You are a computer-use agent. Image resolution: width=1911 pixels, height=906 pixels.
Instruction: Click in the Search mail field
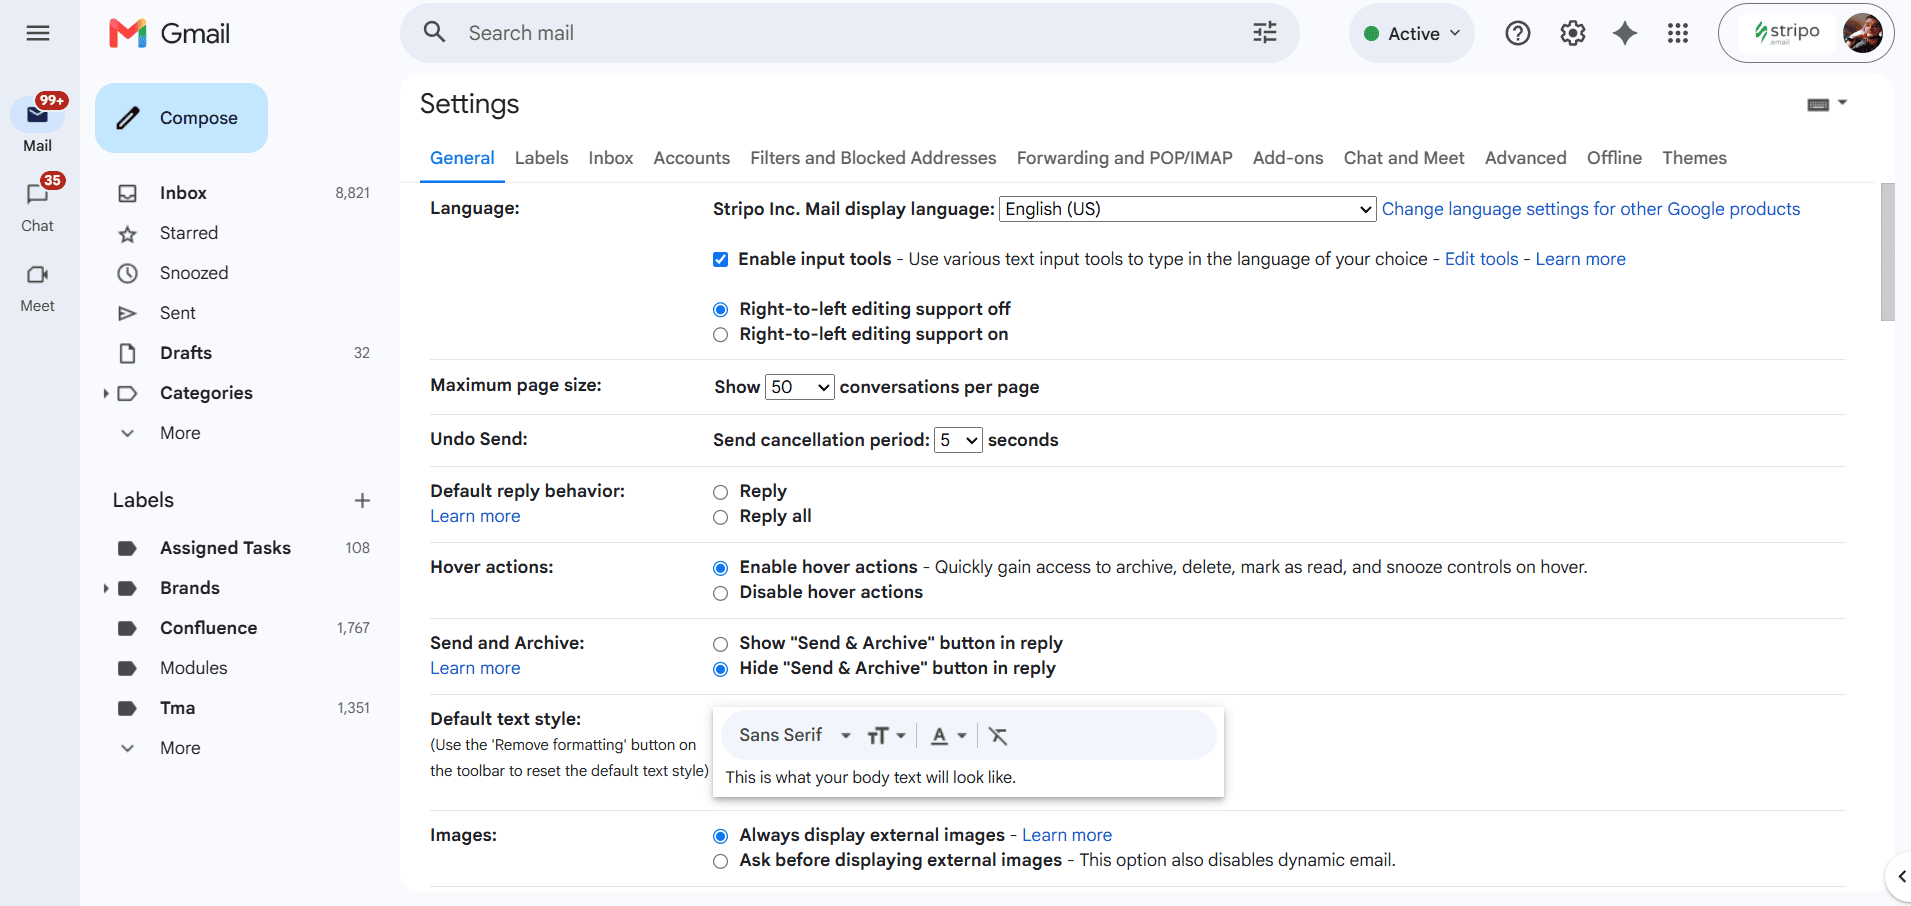[x=850, y=33]
